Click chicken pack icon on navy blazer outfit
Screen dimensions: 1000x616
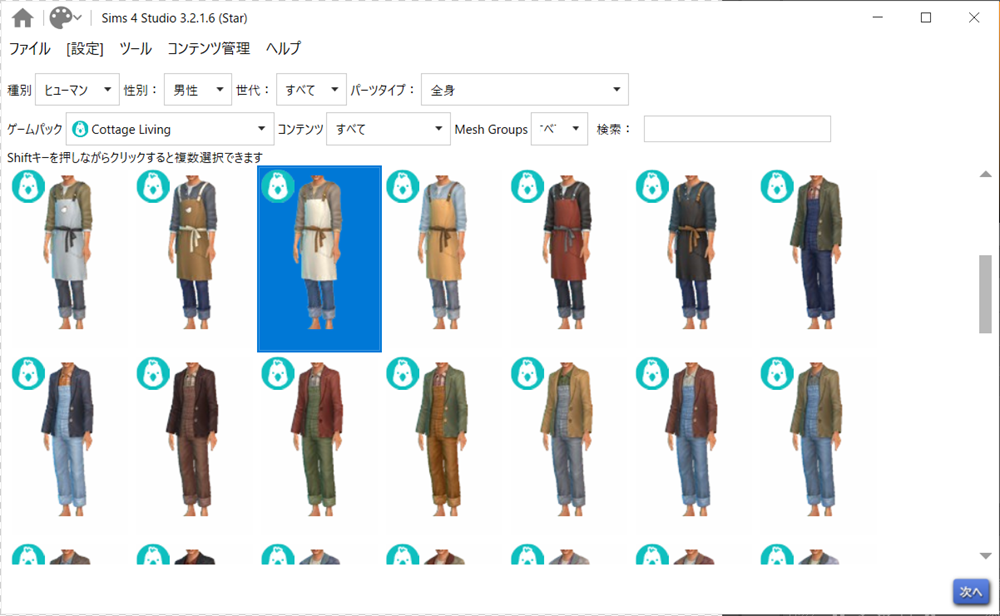pos(28,373)
